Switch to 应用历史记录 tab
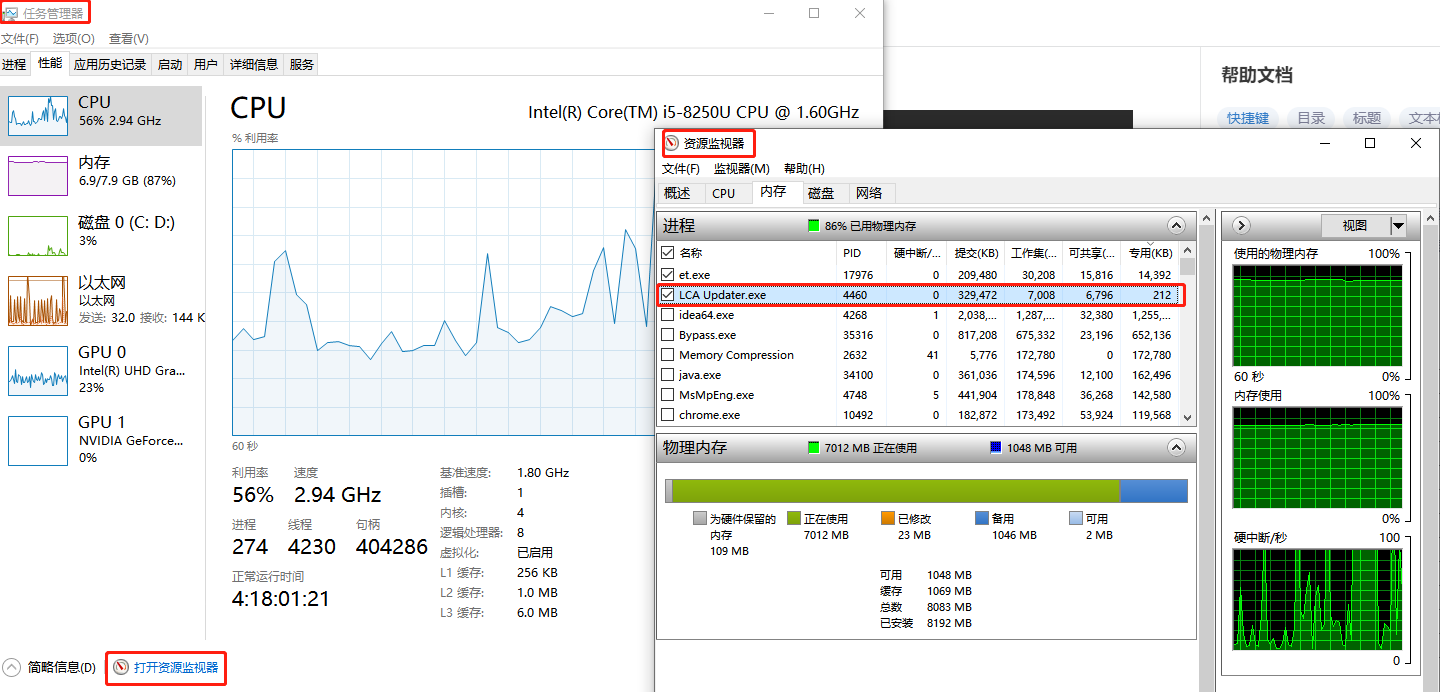 point(110,65)
